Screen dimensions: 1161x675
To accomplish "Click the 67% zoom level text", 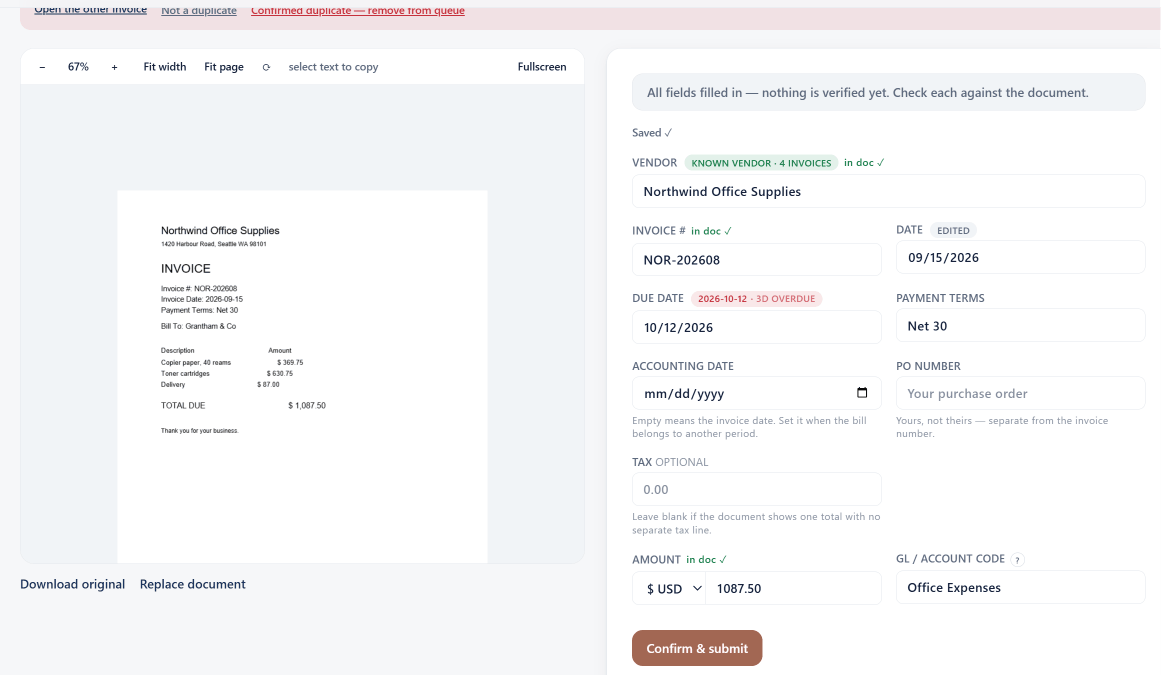I will pos(78,67).
